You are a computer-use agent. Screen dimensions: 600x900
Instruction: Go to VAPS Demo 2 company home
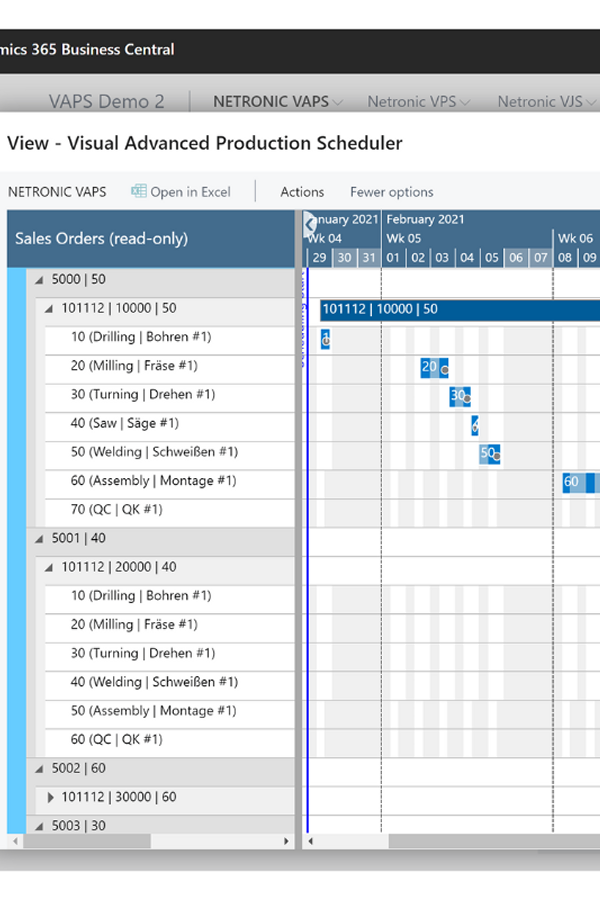click(x=106, y=102)
